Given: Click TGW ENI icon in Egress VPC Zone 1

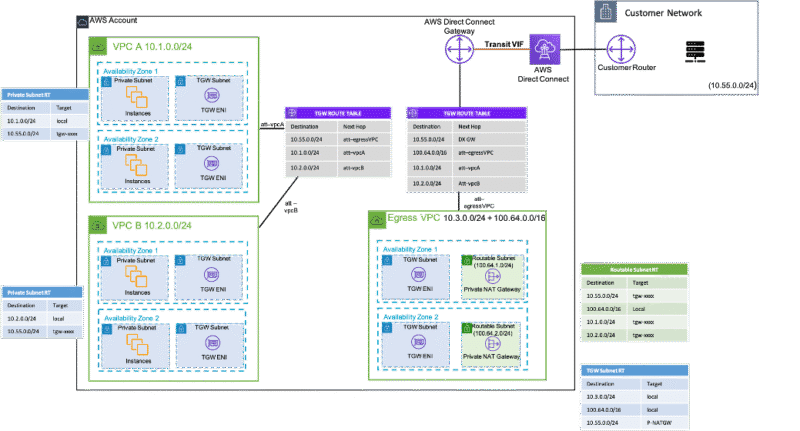Looking at the screenshot, I should [418, 275].
